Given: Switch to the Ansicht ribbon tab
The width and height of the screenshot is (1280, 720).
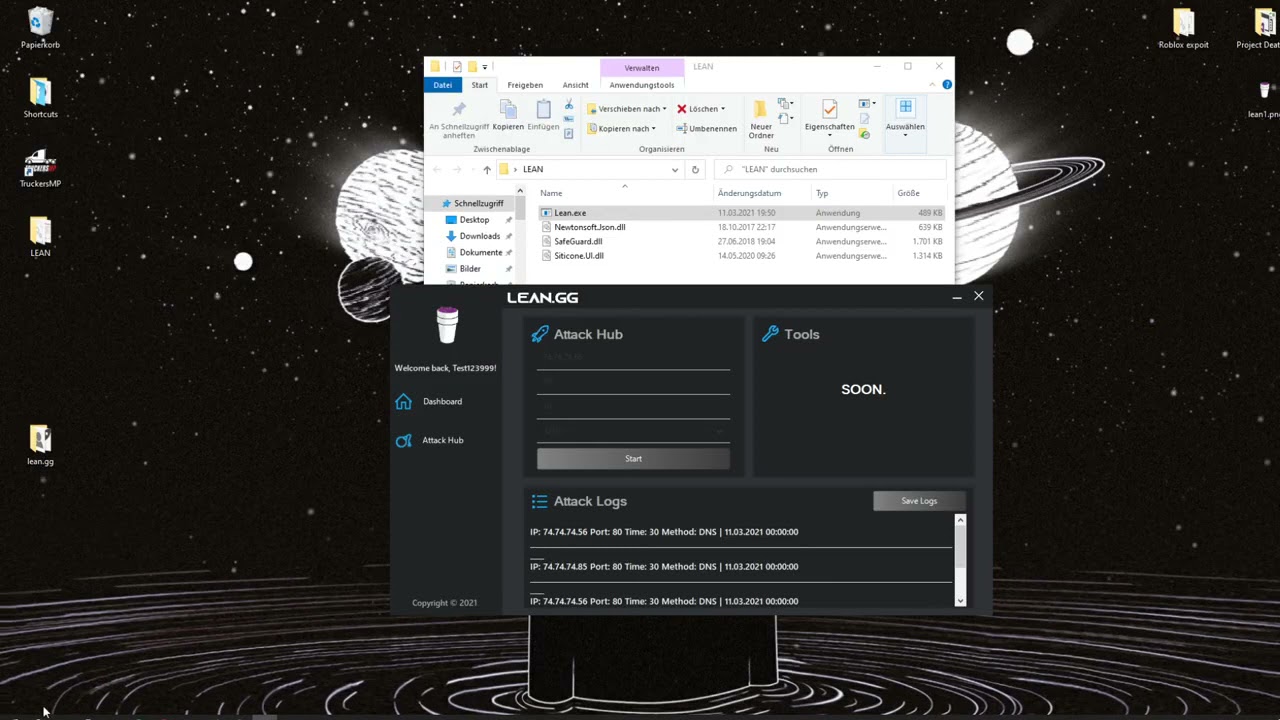Looking at the screenshot, I should coord(576,85).
